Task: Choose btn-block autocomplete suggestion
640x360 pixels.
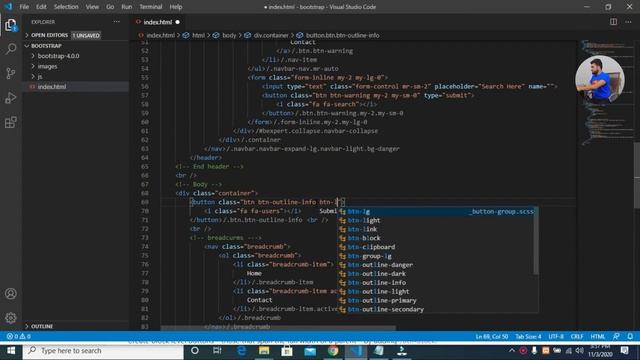Action: [437, 238]
